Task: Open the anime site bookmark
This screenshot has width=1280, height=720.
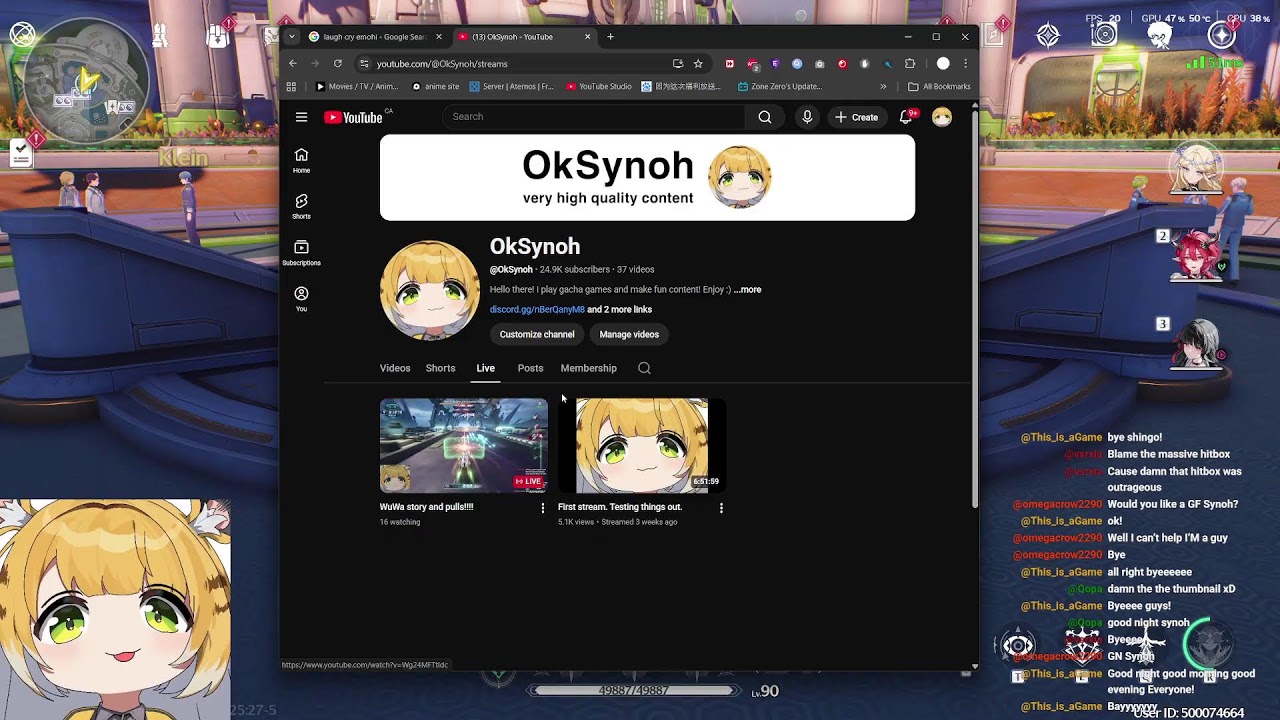Action: click(435, 87)
